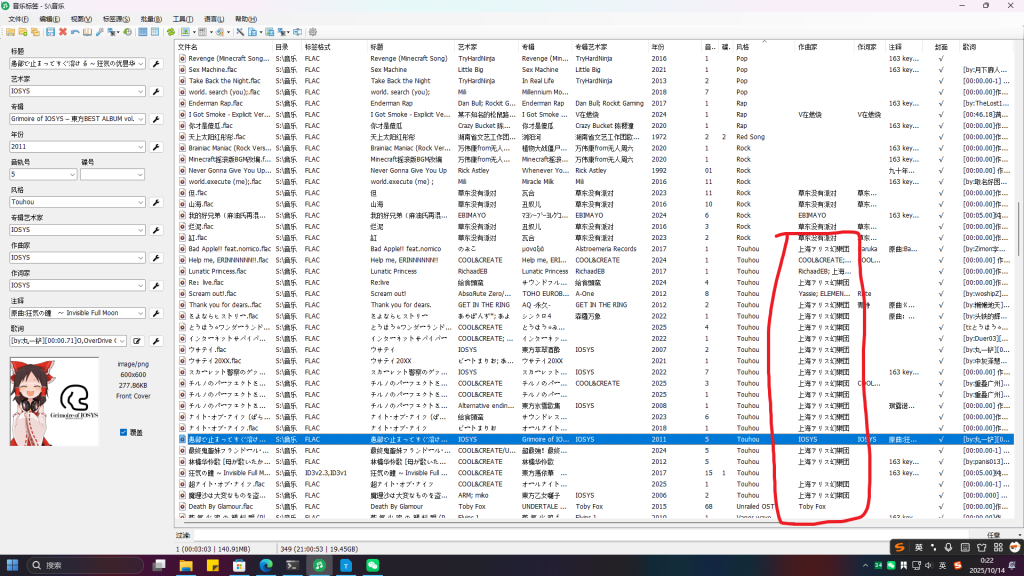Click the WeChat icon in the taskbar

(372, 565)
